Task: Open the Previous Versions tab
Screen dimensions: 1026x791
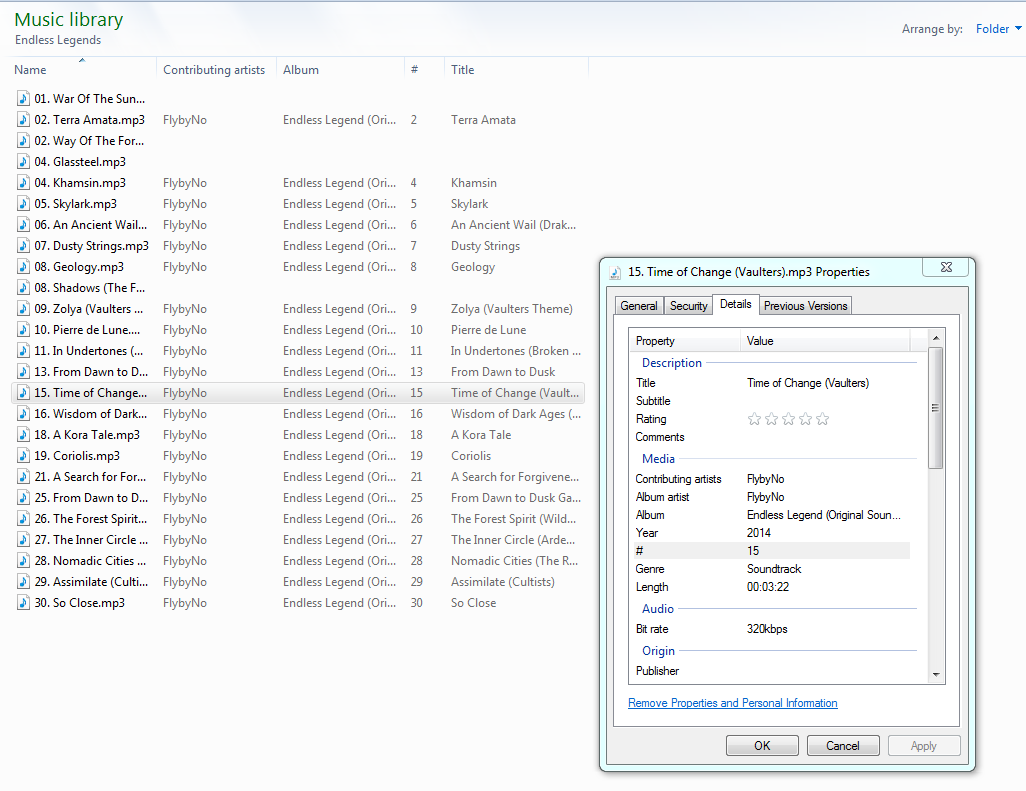Action: [805, 306]
